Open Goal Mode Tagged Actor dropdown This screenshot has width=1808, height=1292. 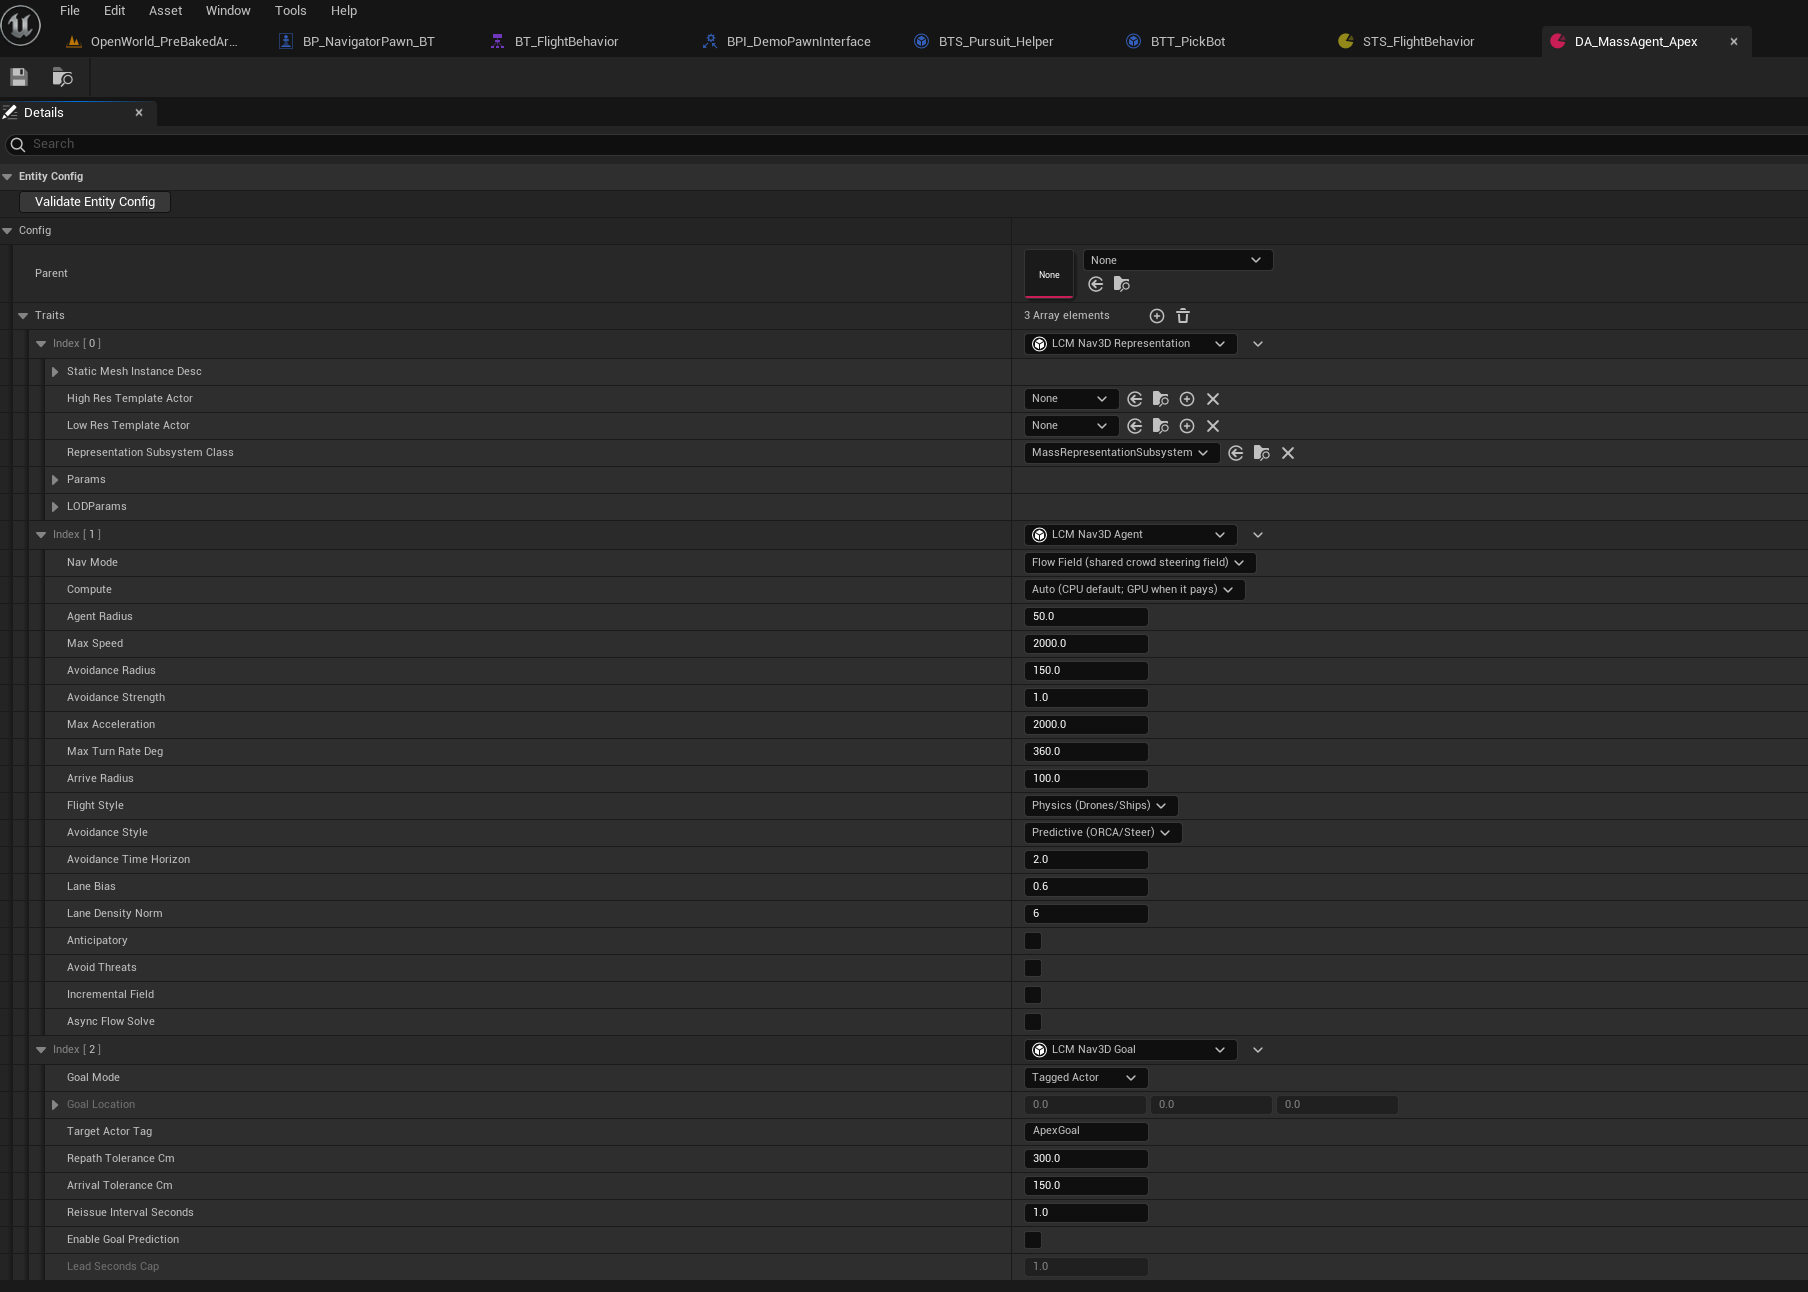pyautogui.click(x=1085, y=1078)
